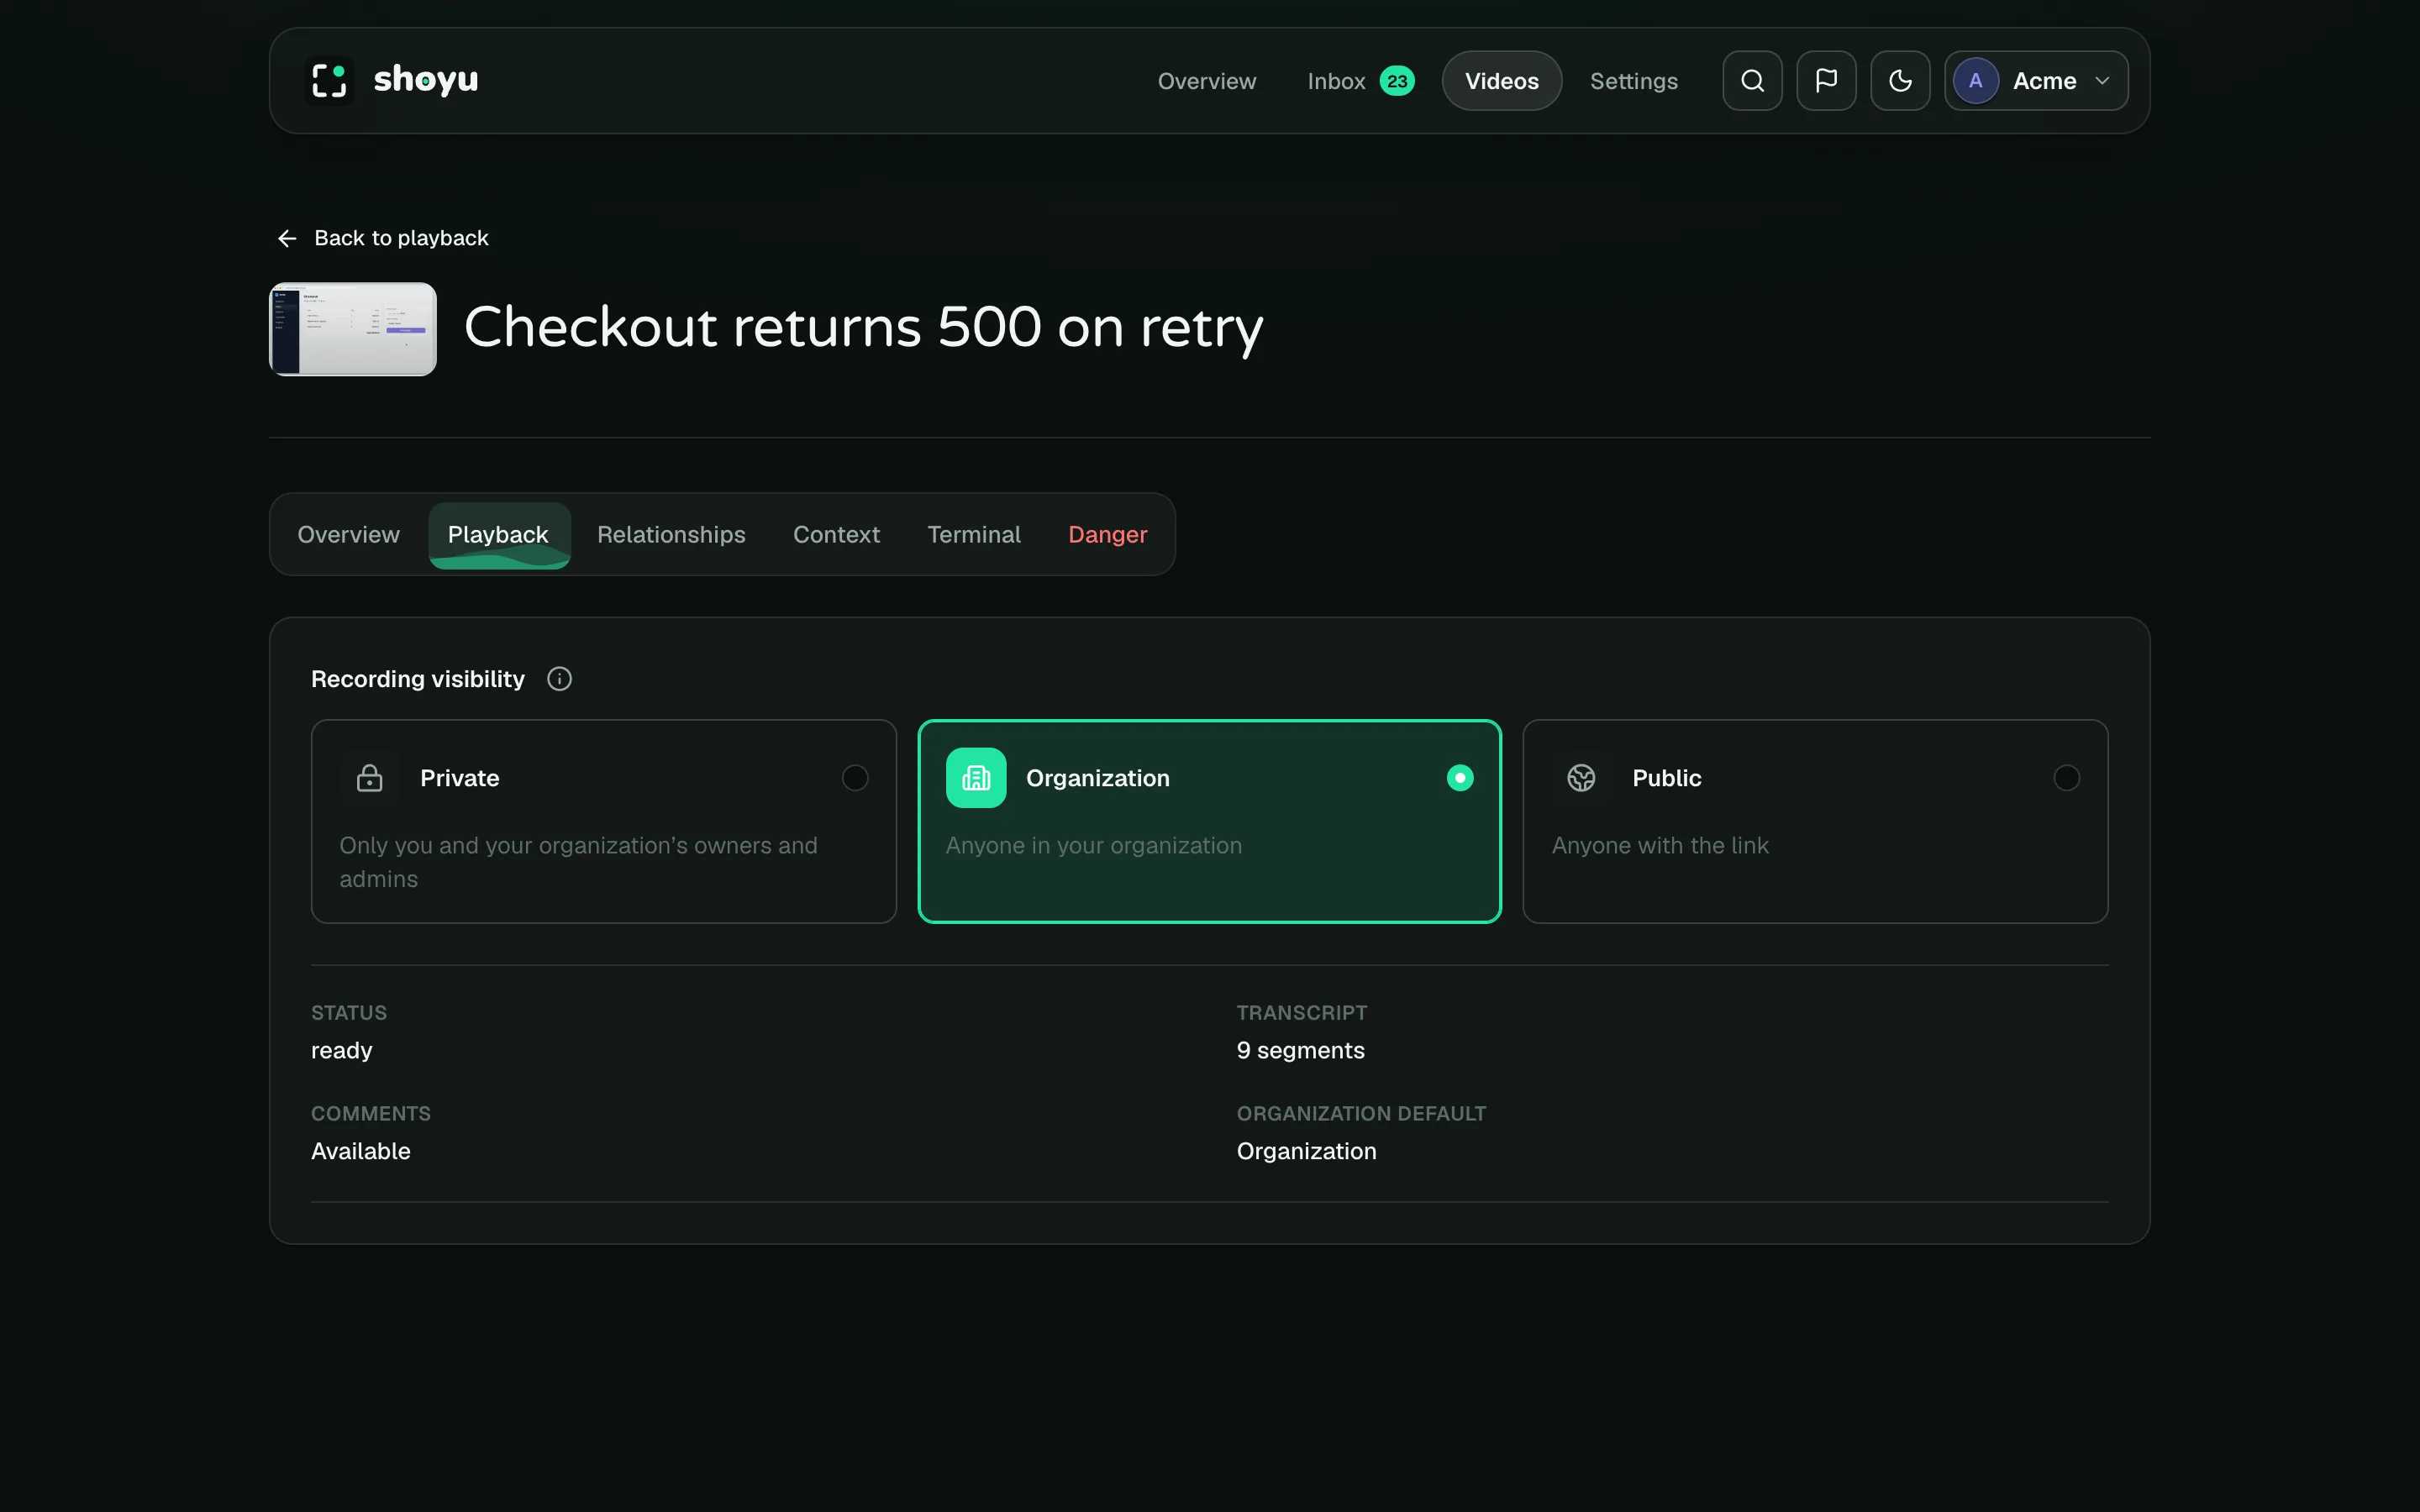The width and height of the screenshot is (2420, 1512).
Task: Click the shoyu wordmark
Action: pyautogui.click(x=426, y=79)
